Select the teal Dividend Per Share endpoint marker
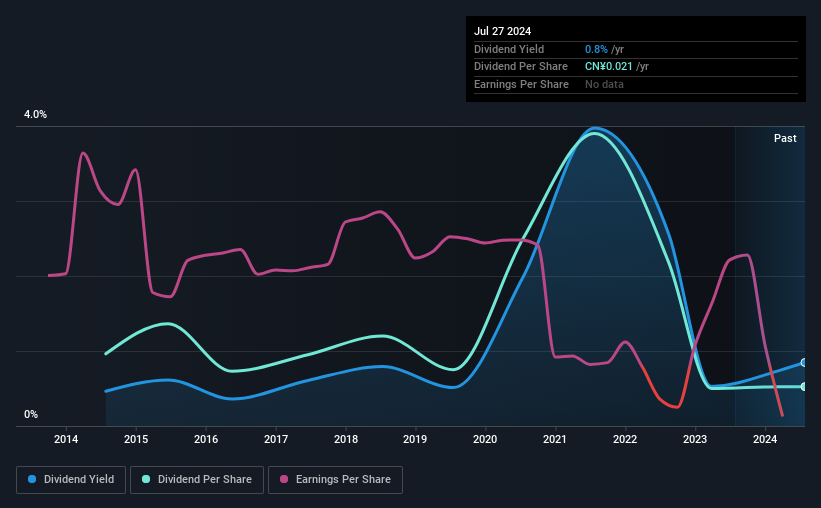The image size is (821, 508). tap(804, 386)
